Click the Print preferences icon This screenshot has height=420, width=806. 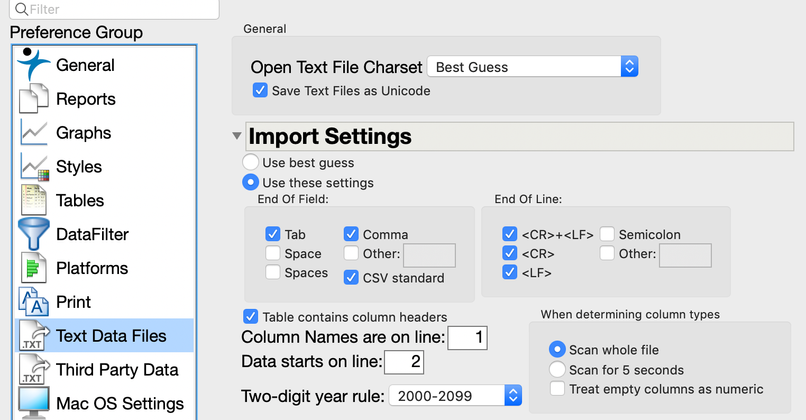[33, 302]
